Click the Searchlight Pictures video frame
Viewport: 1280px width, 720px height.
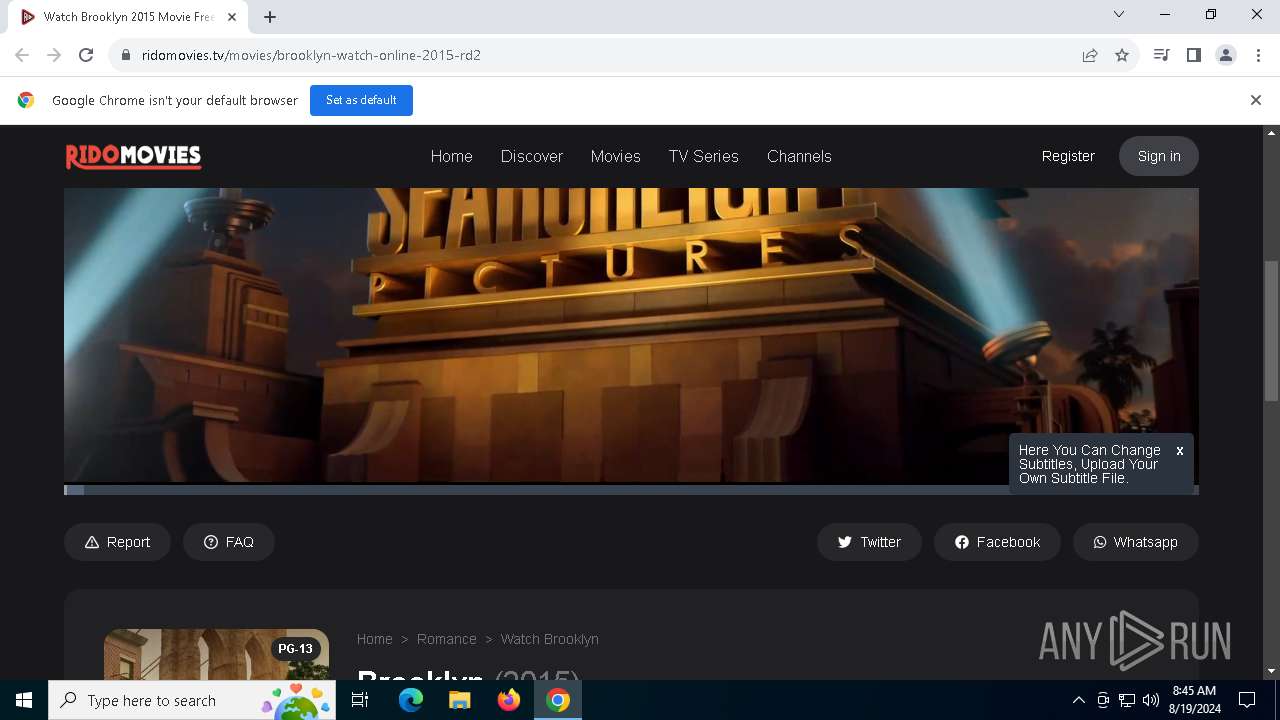pos(631,336)
